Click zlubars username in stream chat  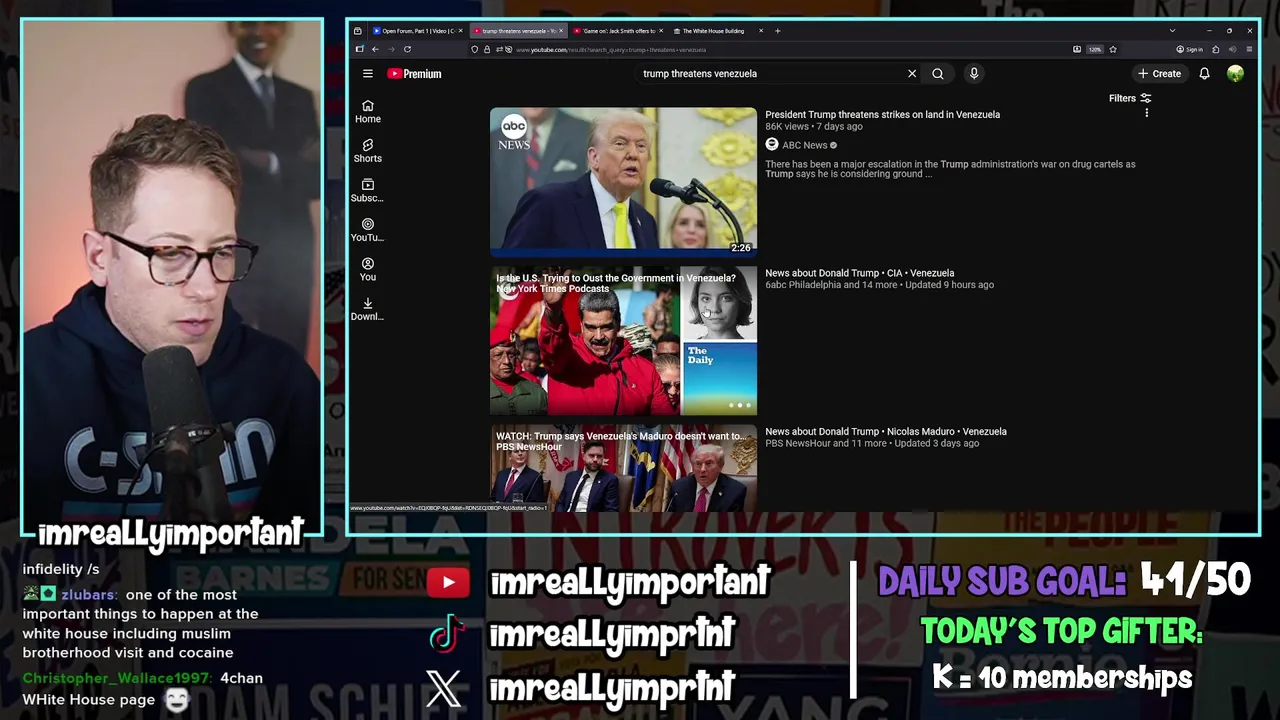(x=87, y=595)
